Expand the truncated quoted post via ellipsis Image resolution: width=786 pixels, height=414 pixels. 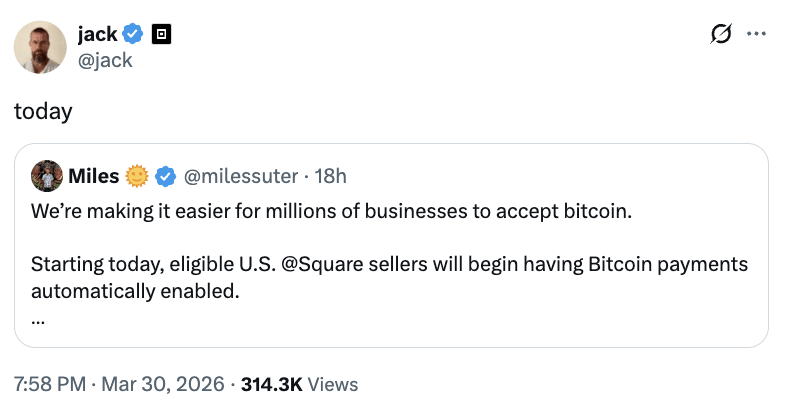(x=38, y=319)
